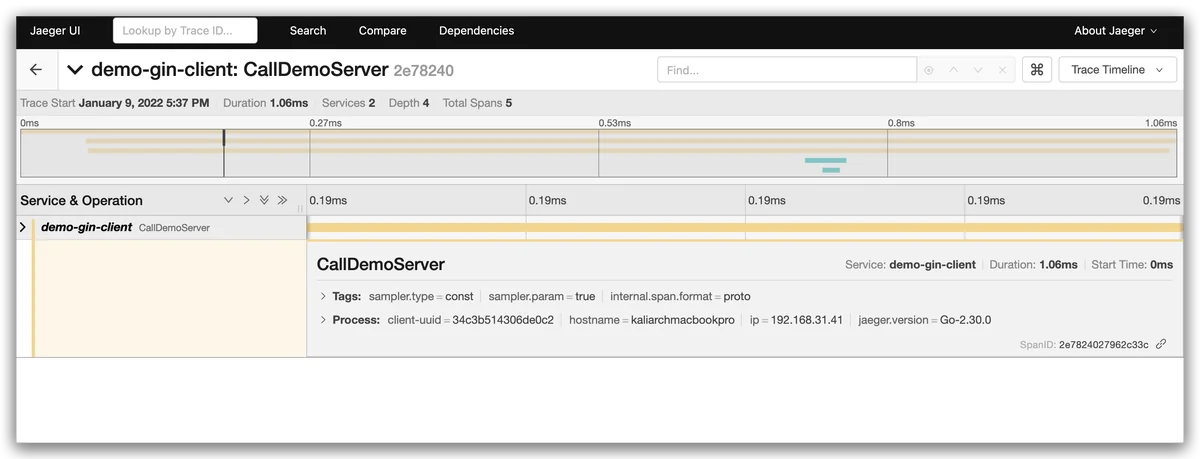
Task: Collapse all spans with double right chevron
Action: click(282, 200)
